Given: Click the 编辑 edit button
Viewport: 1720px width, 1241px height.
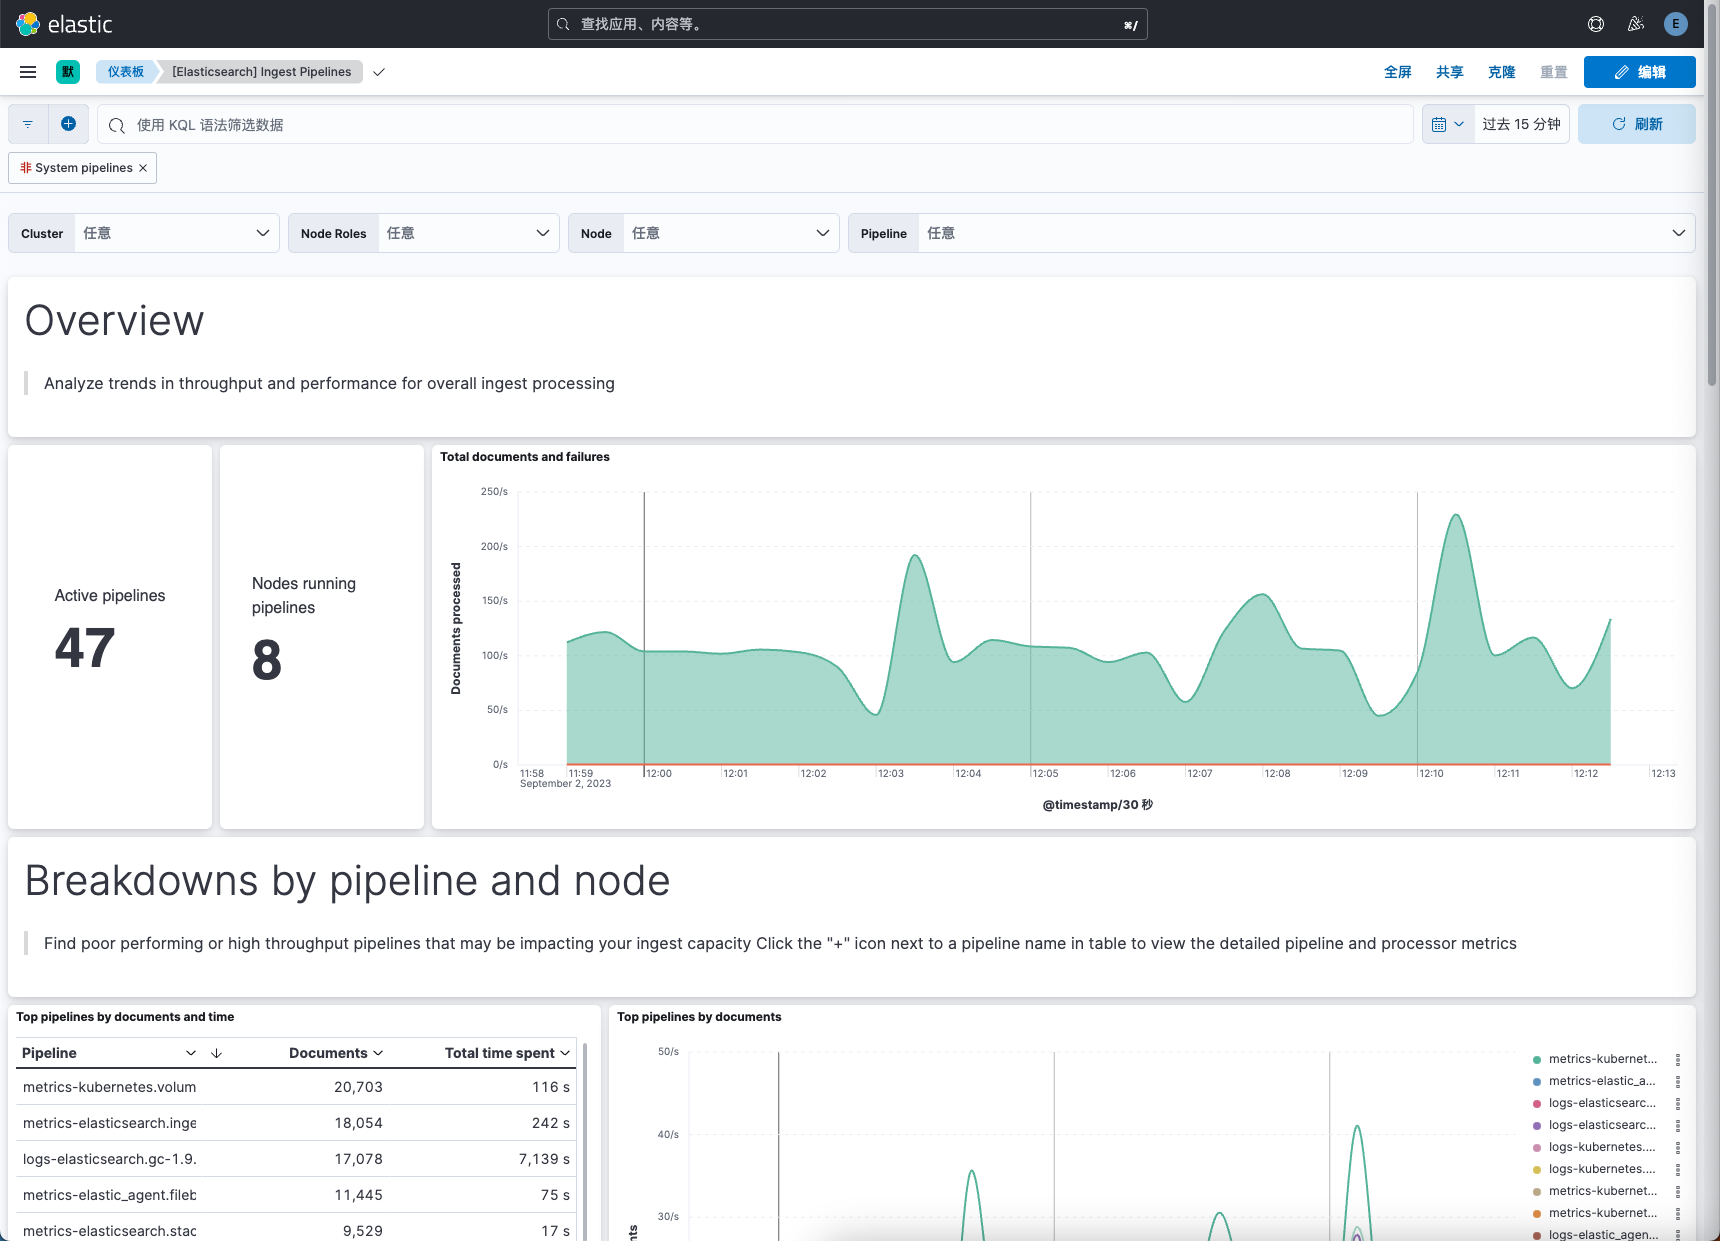Looking at the screenshot, I should (x=1640, y=72).
